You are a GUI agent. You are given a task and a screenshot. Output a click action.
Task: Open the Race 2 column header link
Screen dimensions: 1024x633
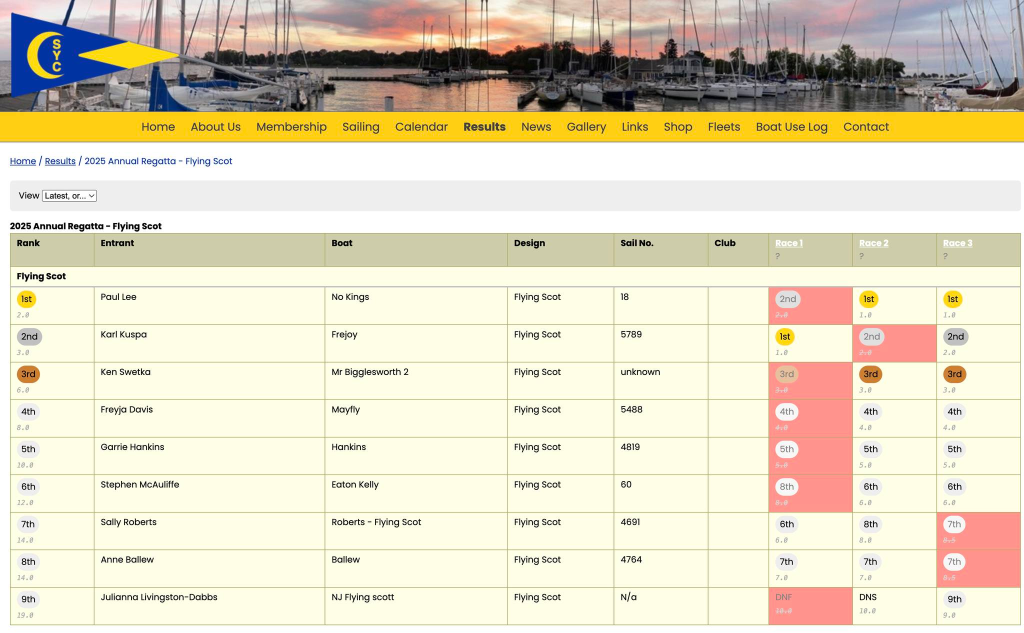click(873, 243)
